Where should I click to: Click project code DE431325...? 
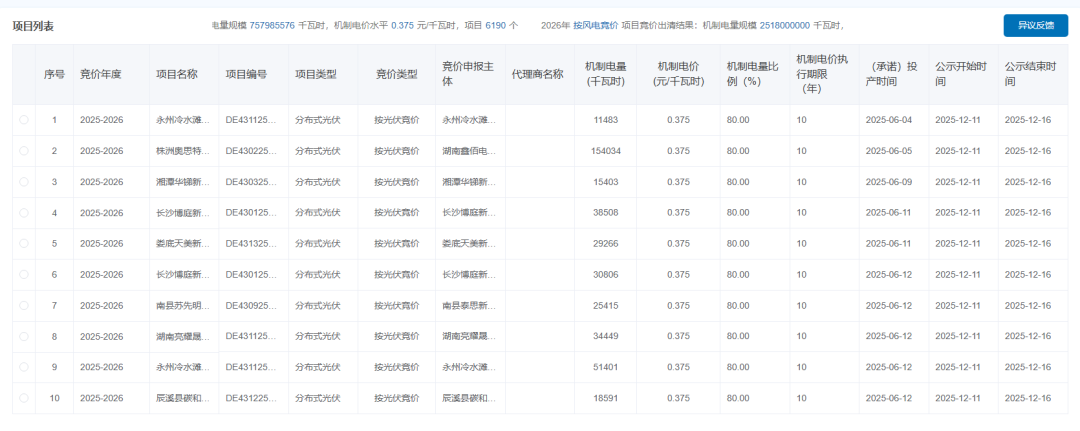click(251, 243)
